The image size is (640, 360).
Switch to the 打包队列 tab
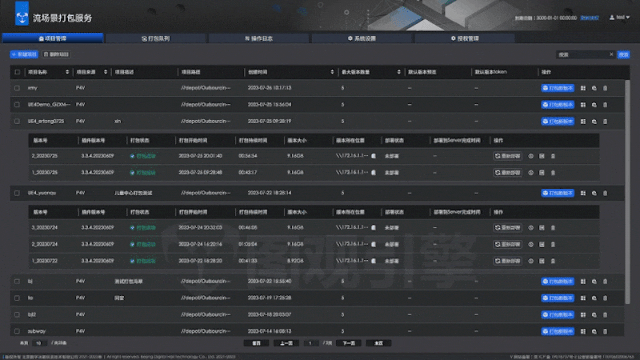tap(156, 38)
